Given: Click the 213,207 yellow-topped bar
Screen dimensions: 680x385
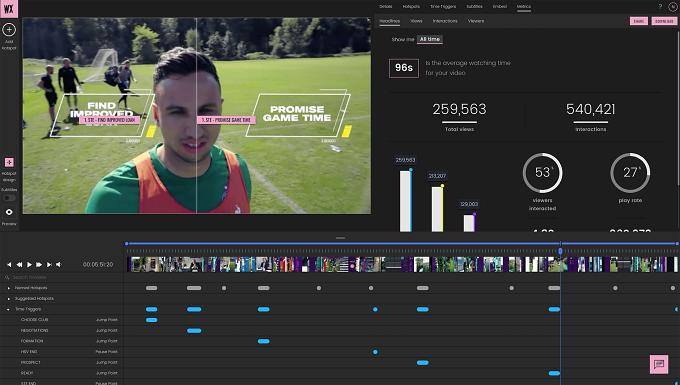Looking at the screenshot, I should tap(437, 209).
